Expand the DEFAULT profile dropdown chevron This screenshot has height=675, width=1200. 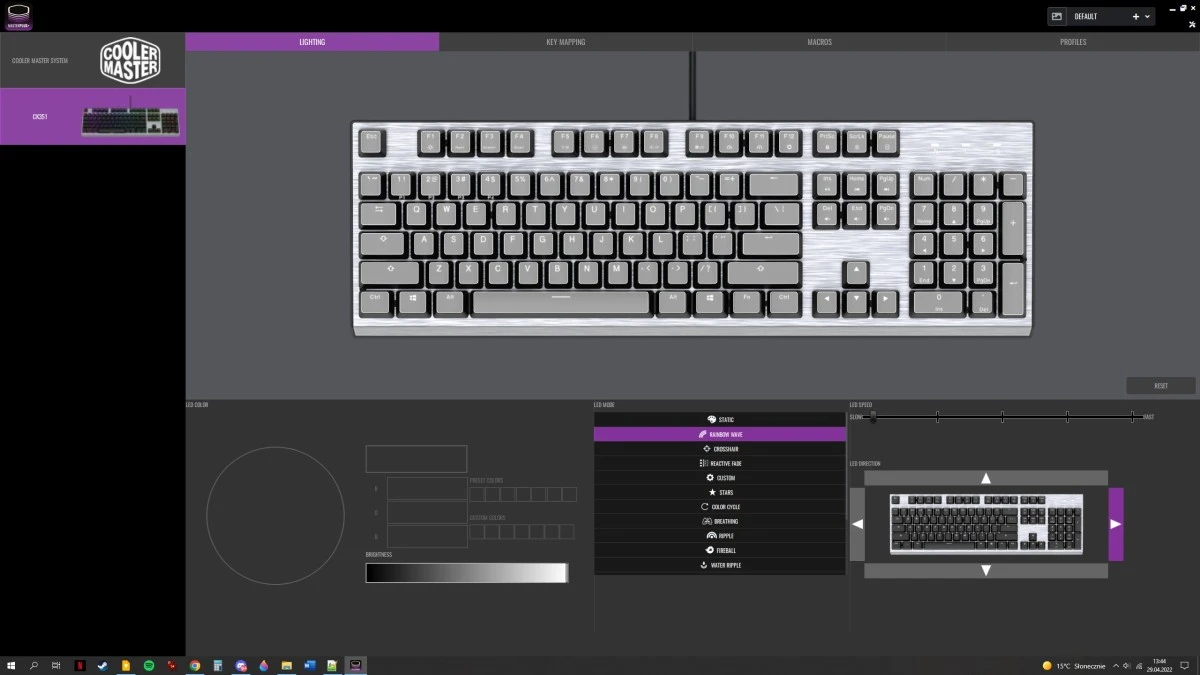[x=1147, y=17]
